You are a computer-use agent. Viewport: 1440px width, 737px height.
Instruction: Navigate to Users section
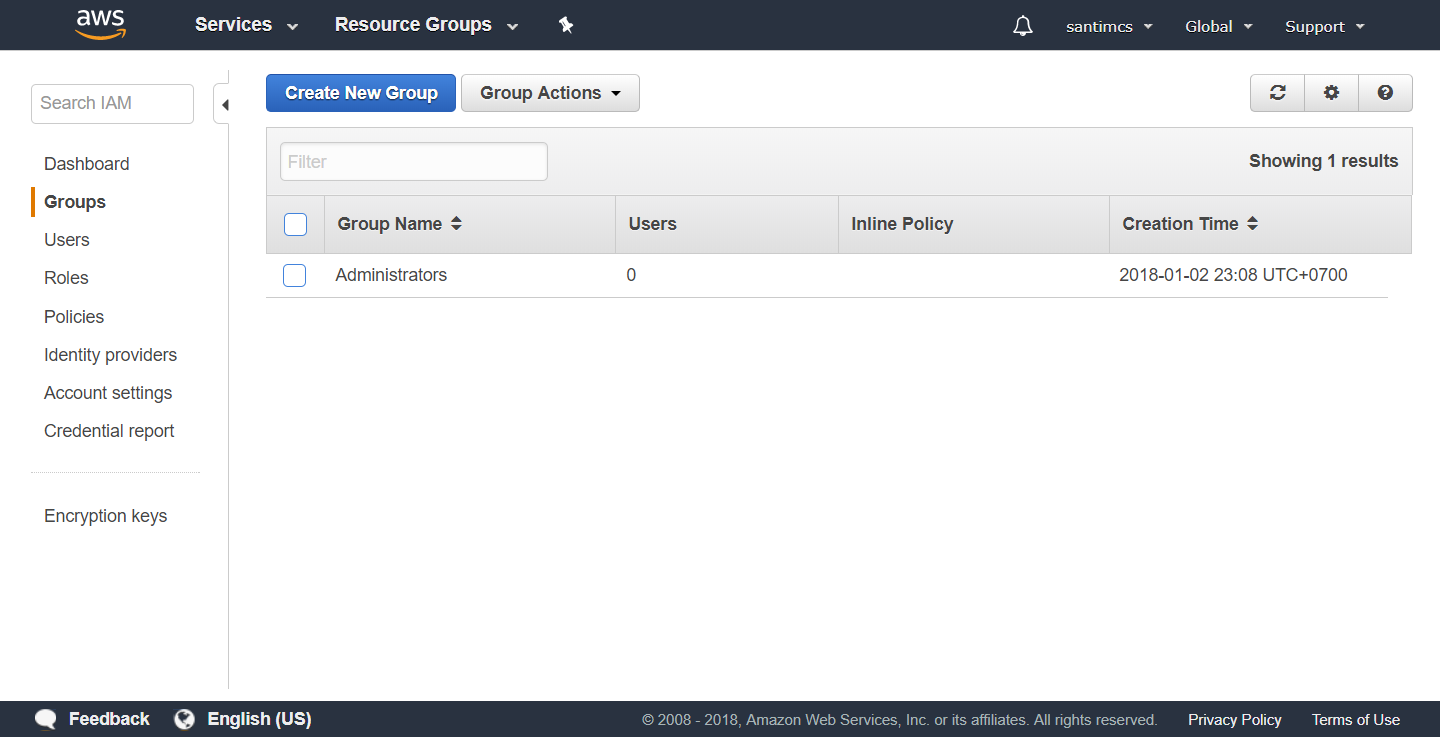tap(67, 240)
